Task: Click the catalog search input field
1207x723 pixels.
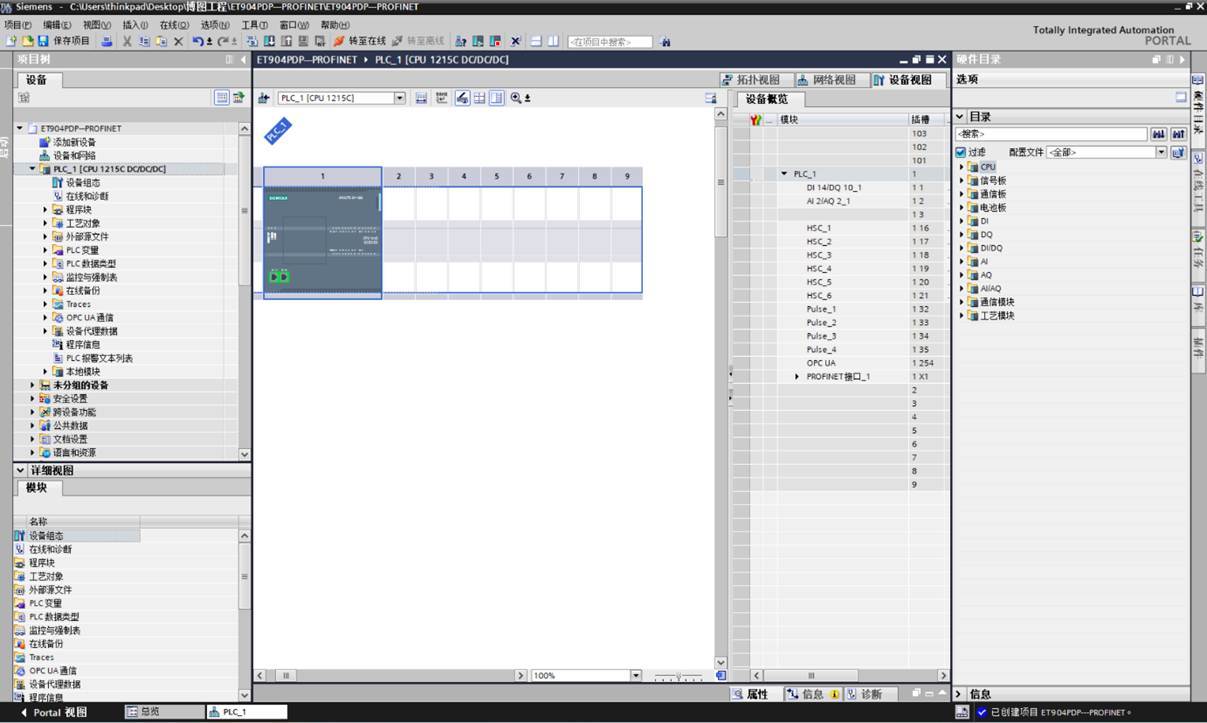Action: [1051, 134]
